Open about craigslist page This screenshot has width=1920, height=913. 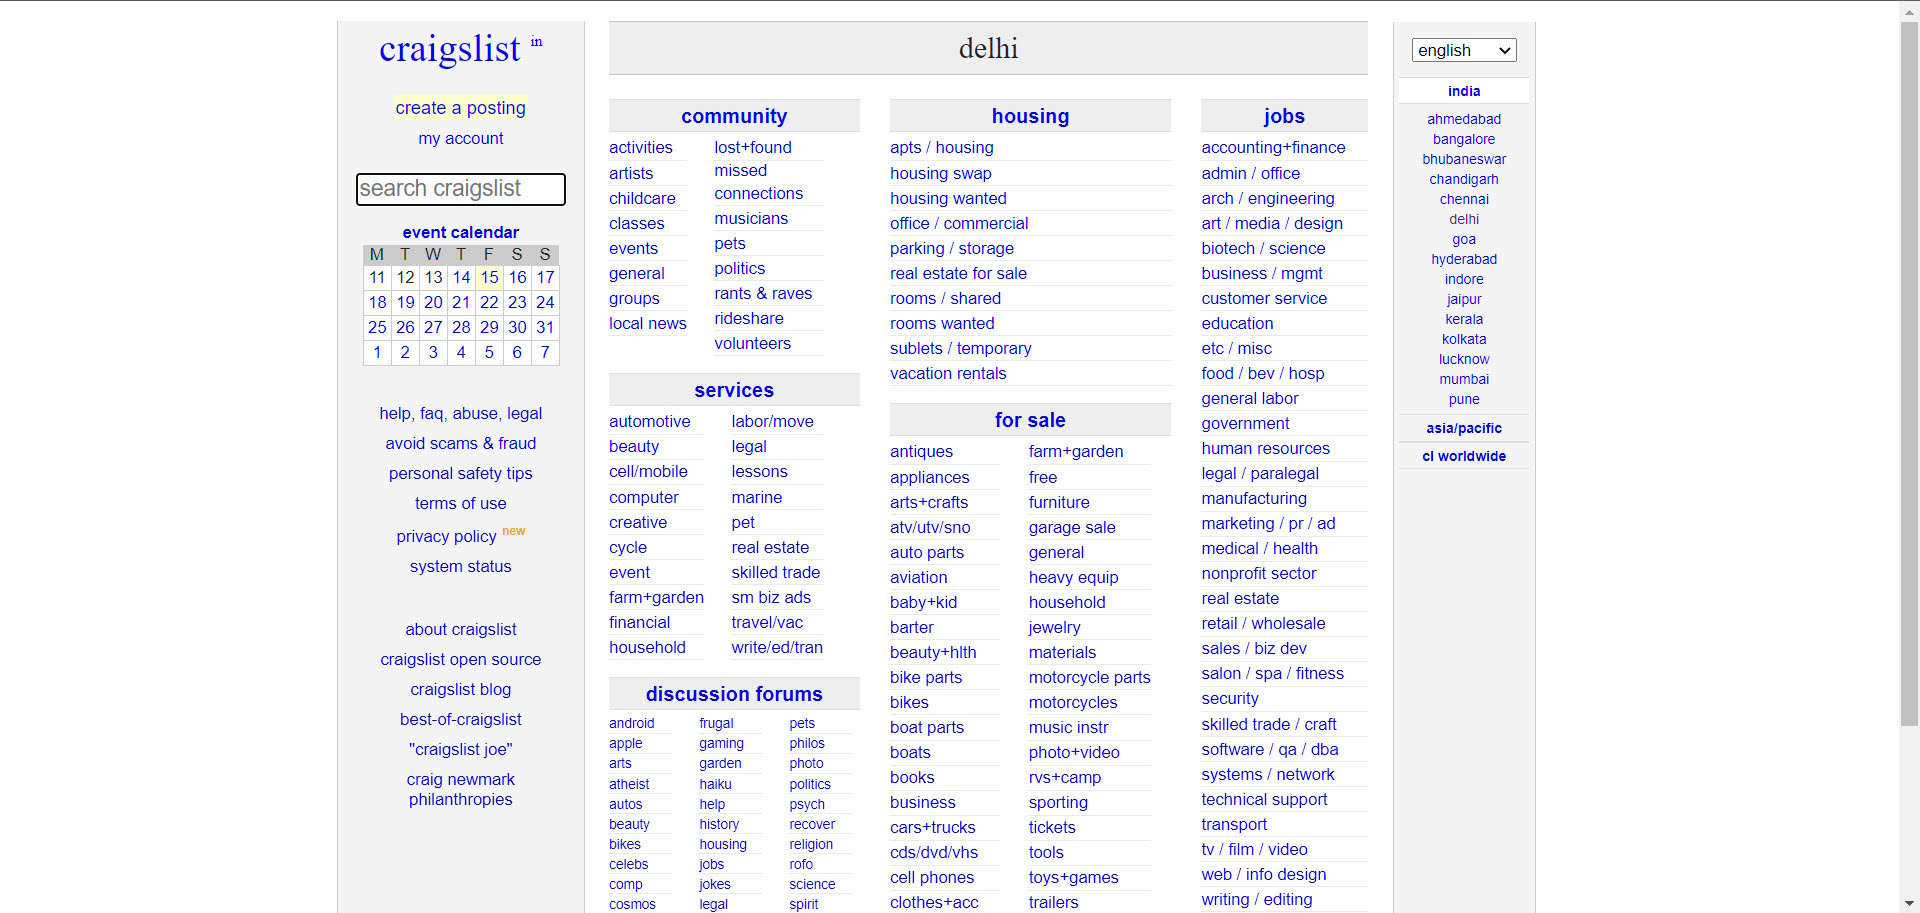[x=461, y=629]
